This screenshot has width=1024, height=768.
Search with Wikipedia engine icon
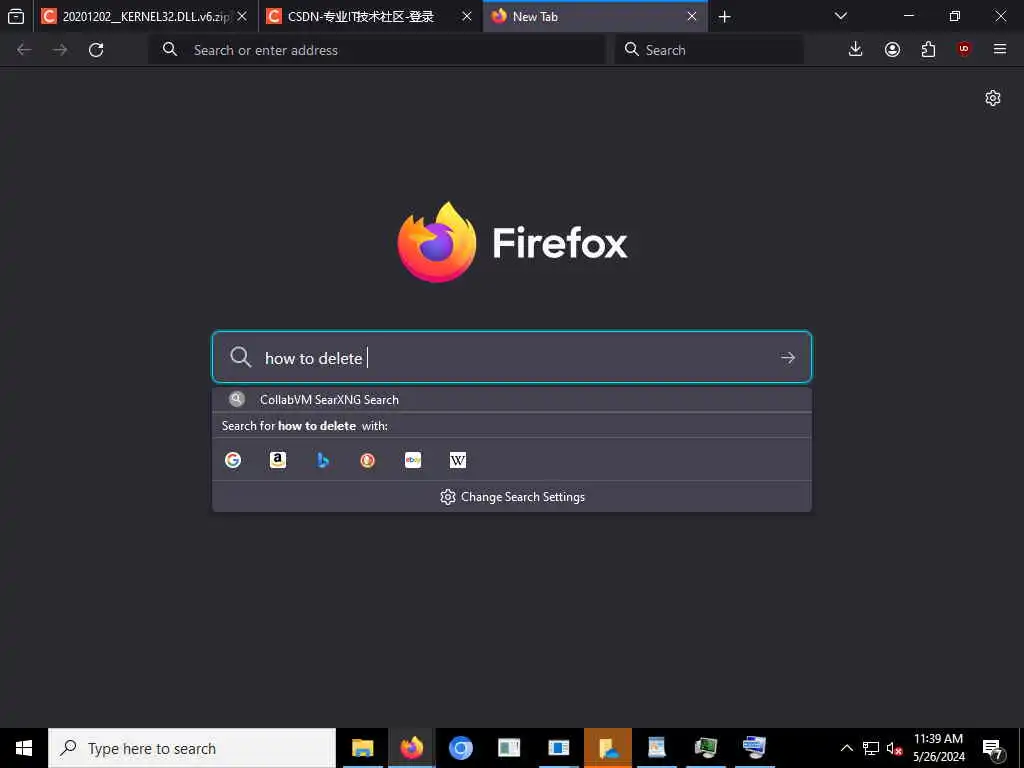coord(458,460)
